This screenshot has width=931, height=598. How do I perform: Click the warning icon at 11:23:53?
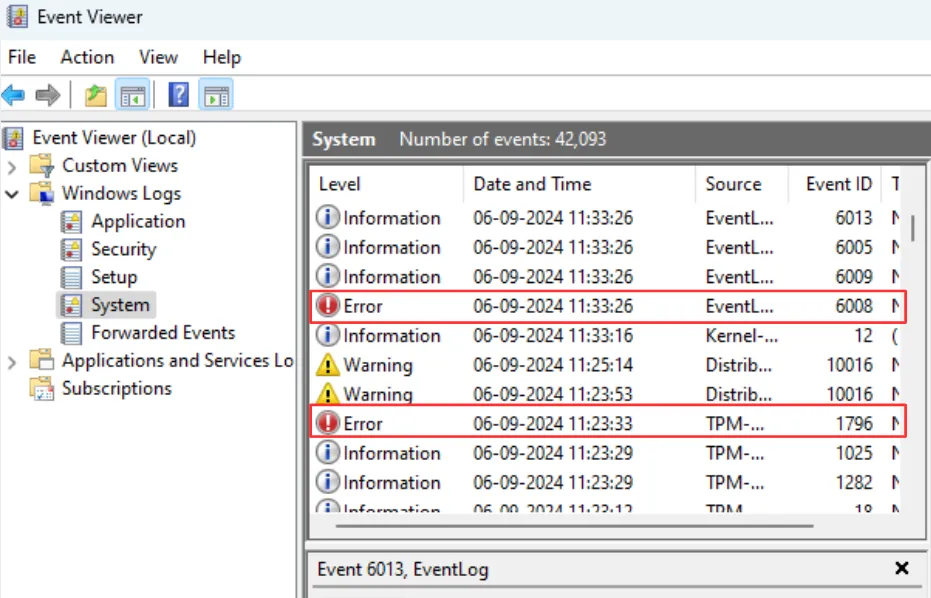click(x=328, y=394)
